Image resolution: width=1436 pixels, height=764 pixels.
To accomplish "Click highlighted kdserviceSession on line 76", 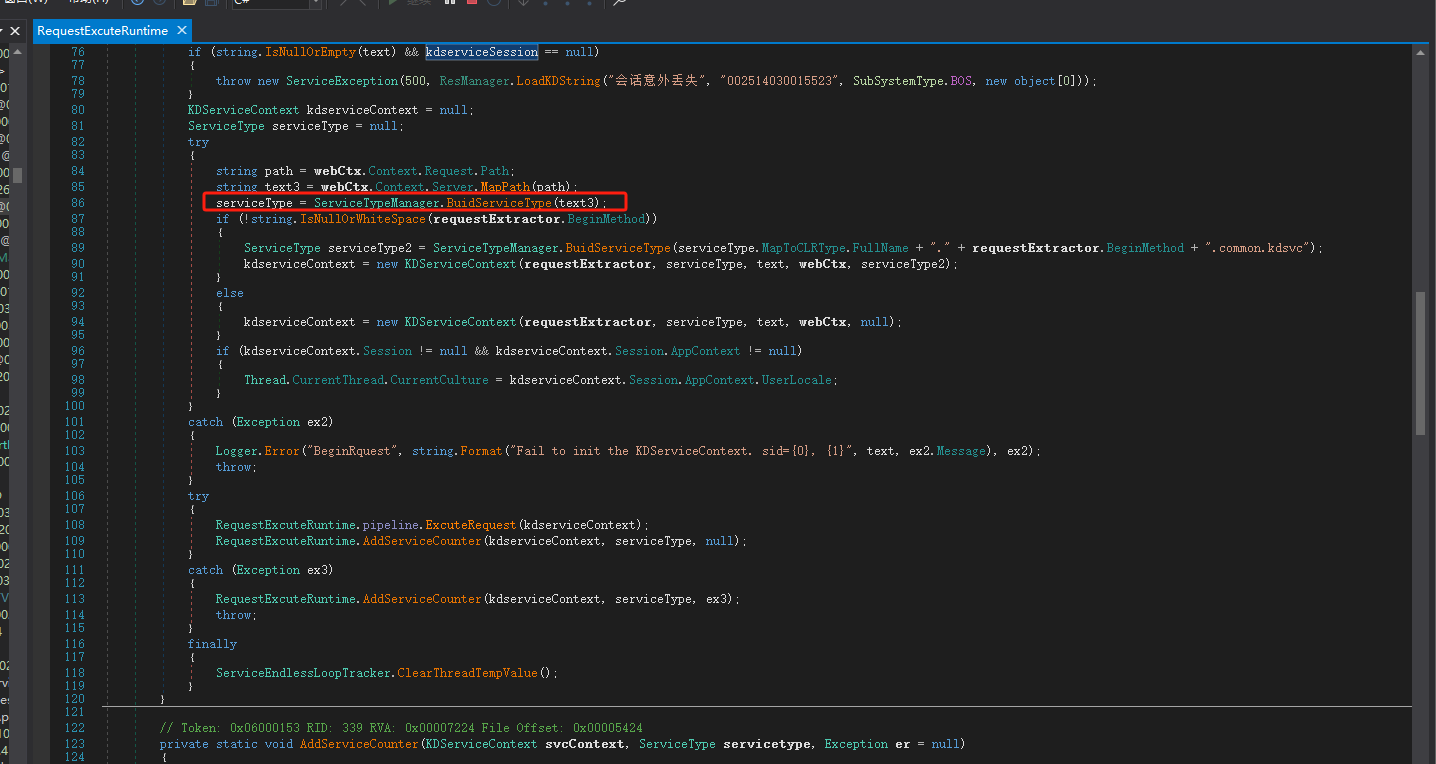I will [482, 51].
